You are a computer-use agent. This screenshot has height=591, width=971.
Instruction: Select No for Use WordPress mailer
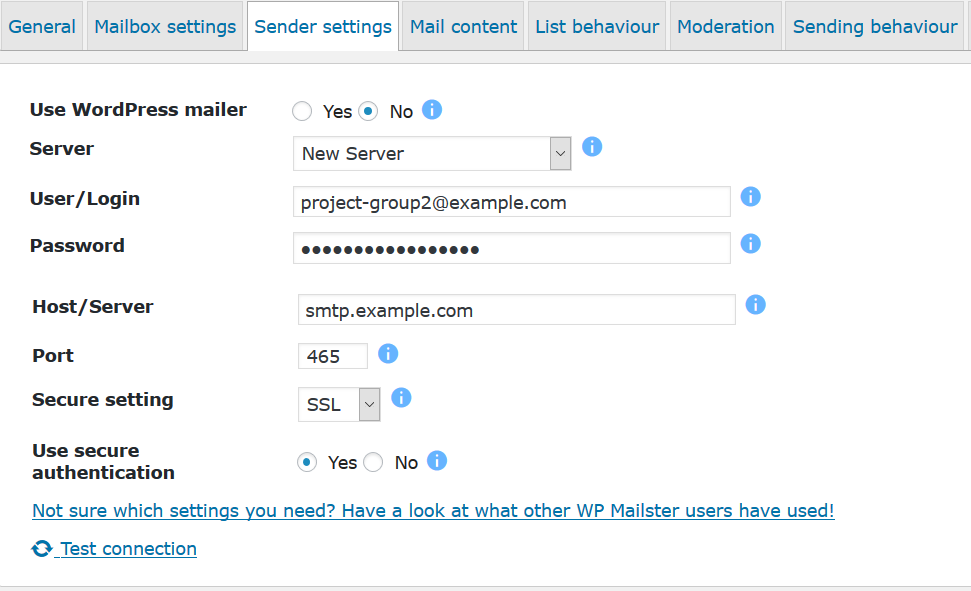coord(369,111)
